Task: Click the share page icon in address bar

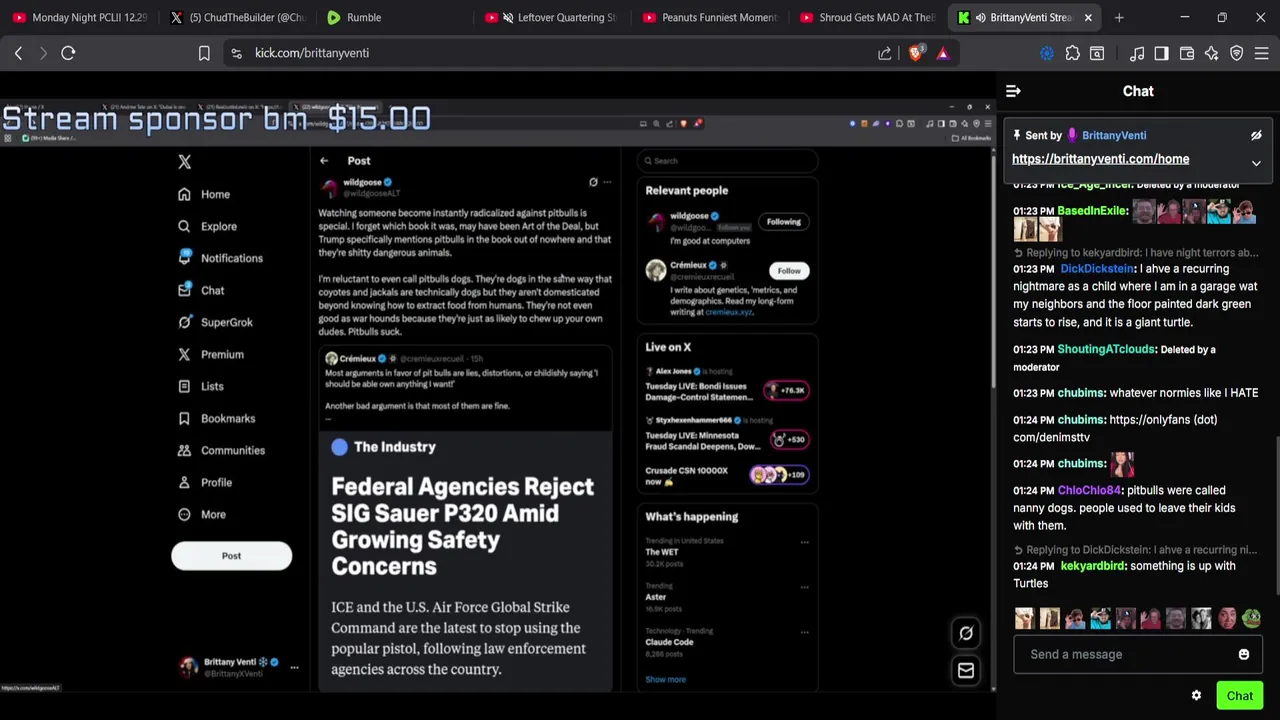Action: pos(885,53)
